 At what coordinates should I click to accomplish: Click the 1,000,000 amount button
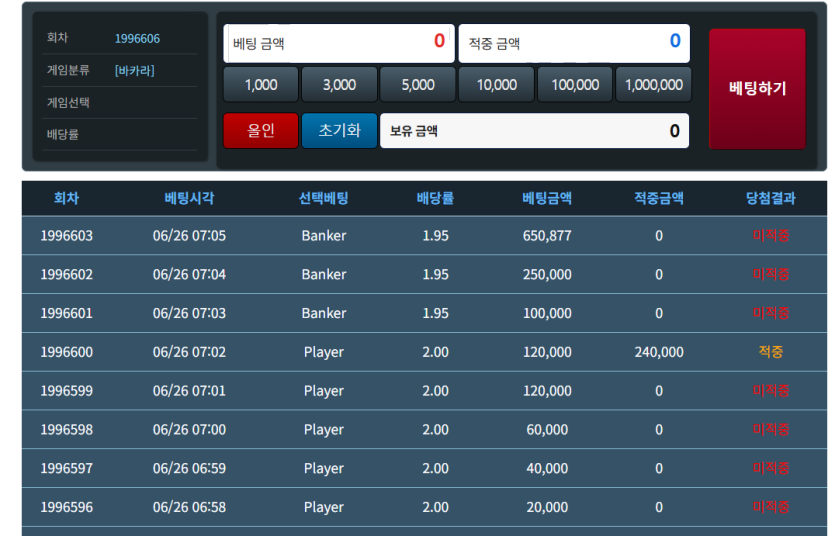[x=653, y=84]
